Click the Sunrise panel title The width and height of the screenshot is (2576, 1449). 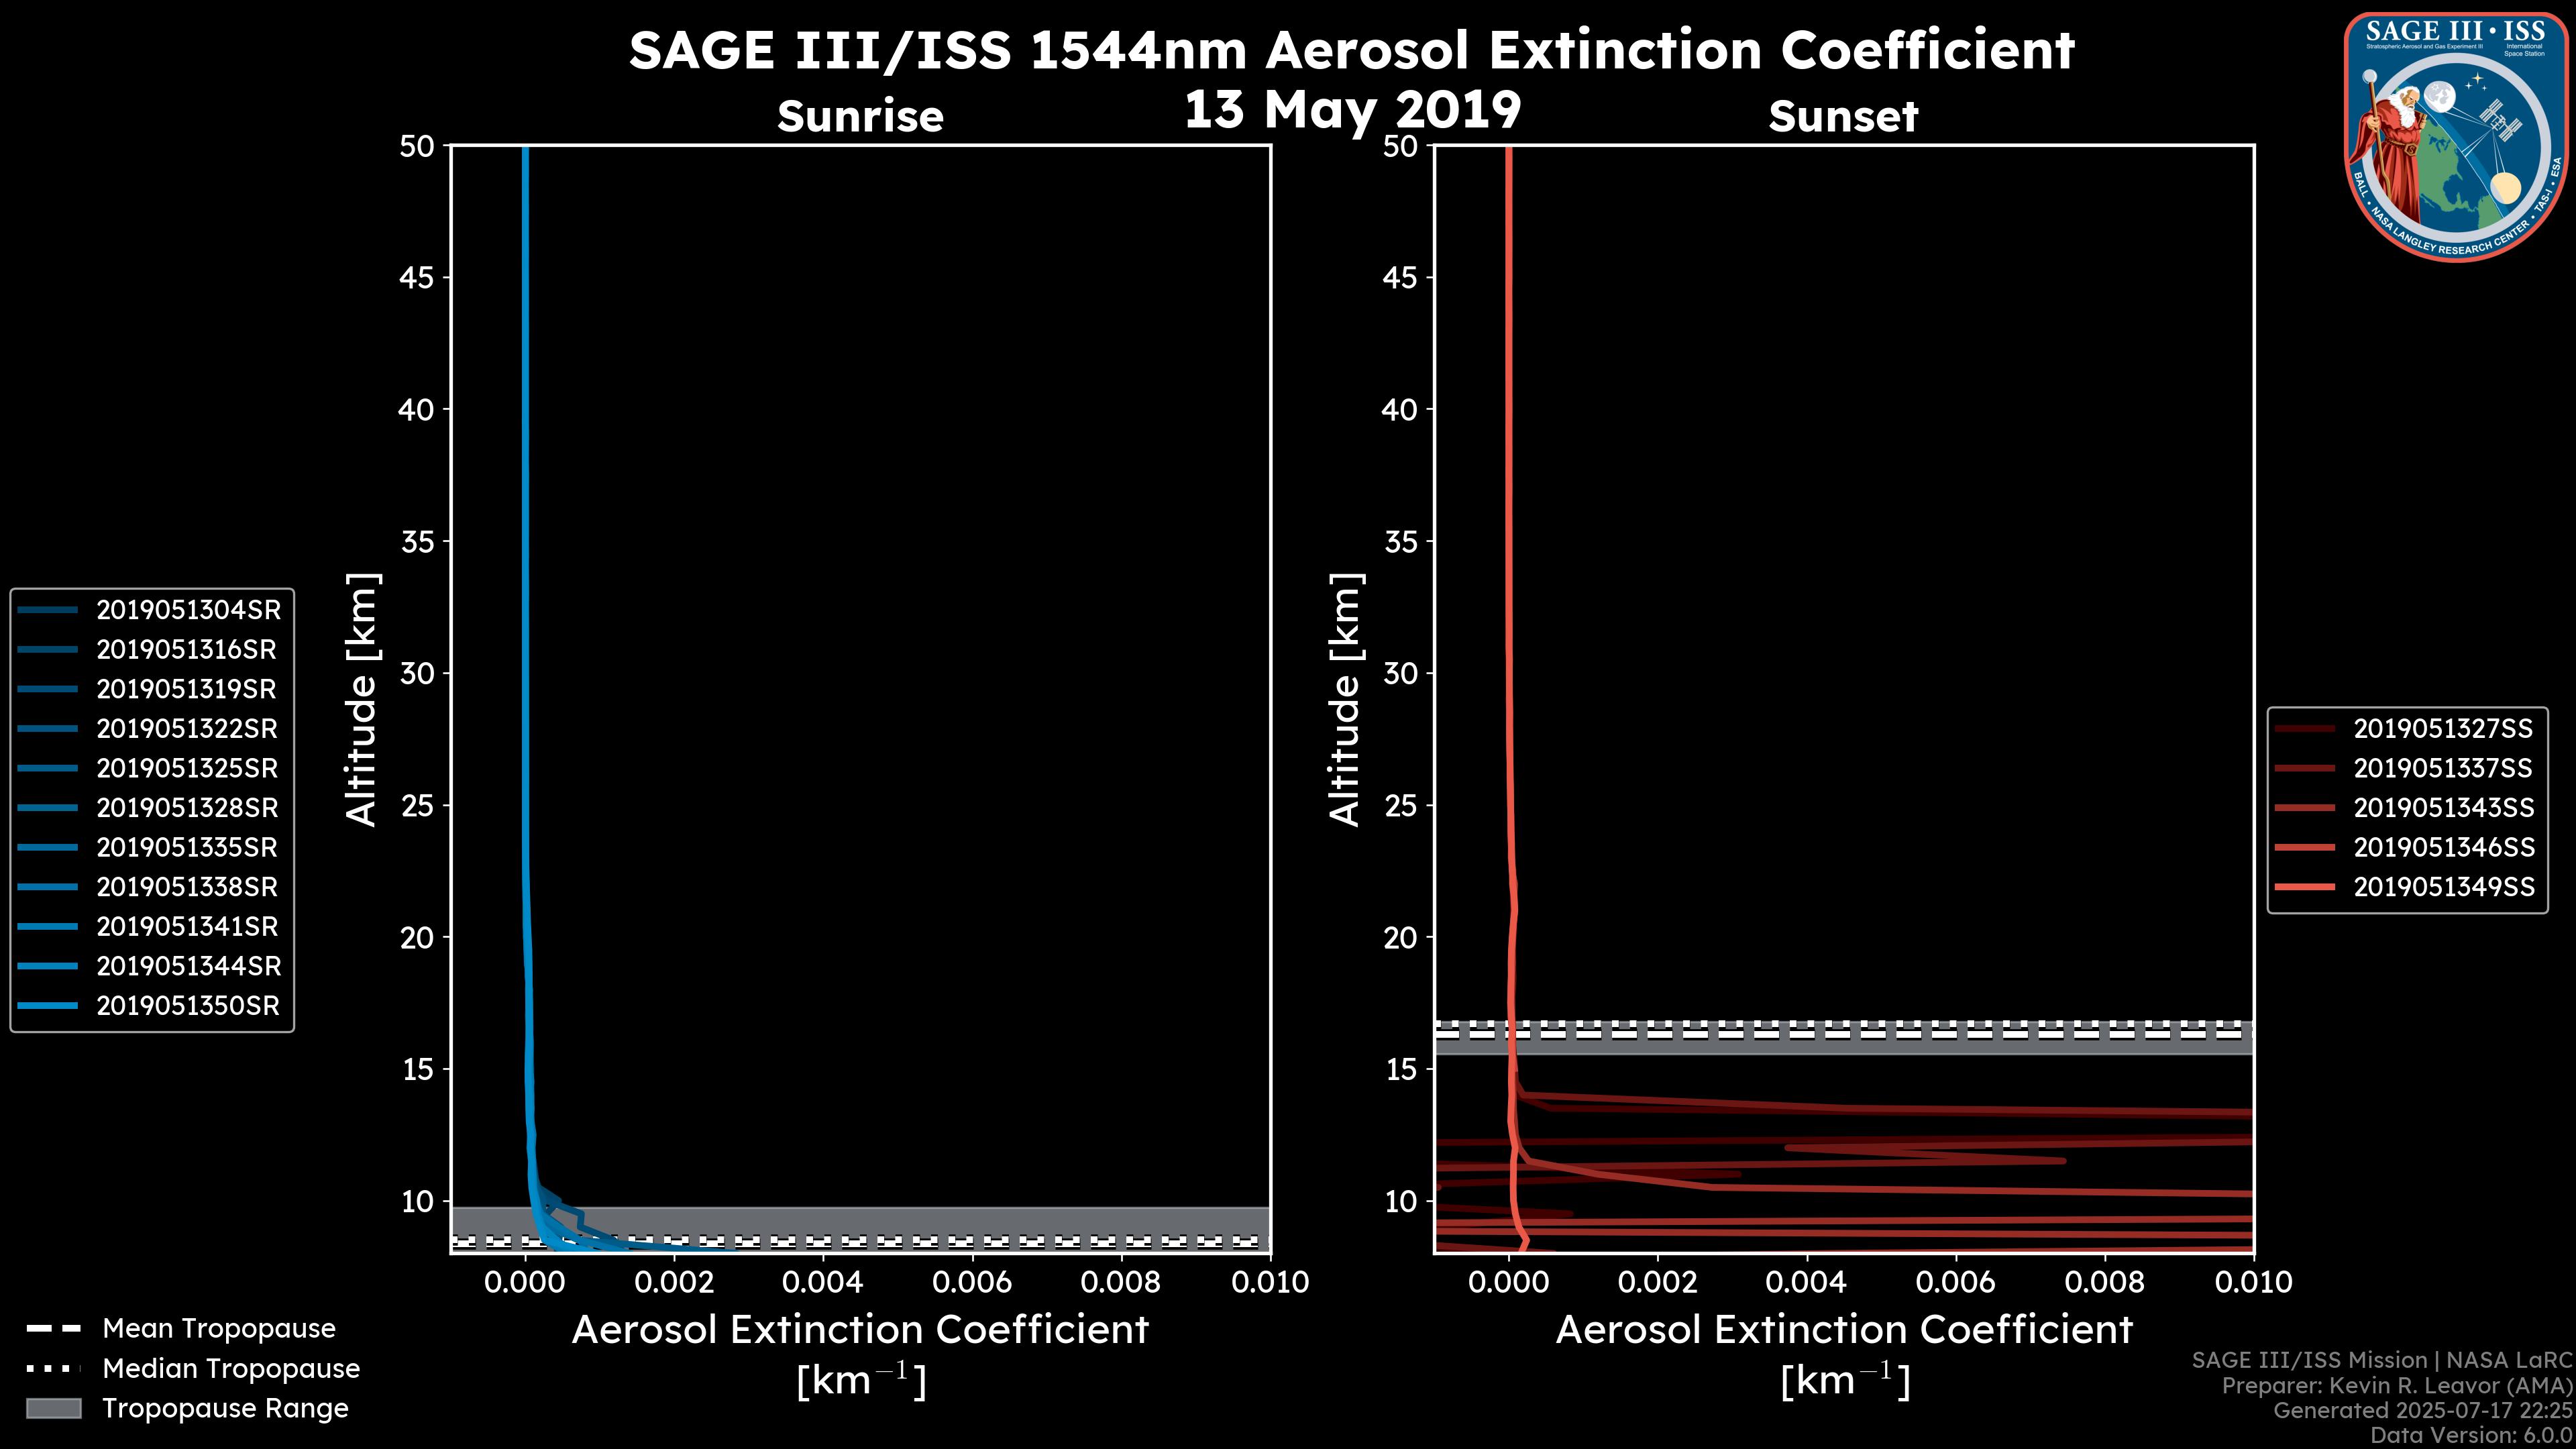point(860,117)
